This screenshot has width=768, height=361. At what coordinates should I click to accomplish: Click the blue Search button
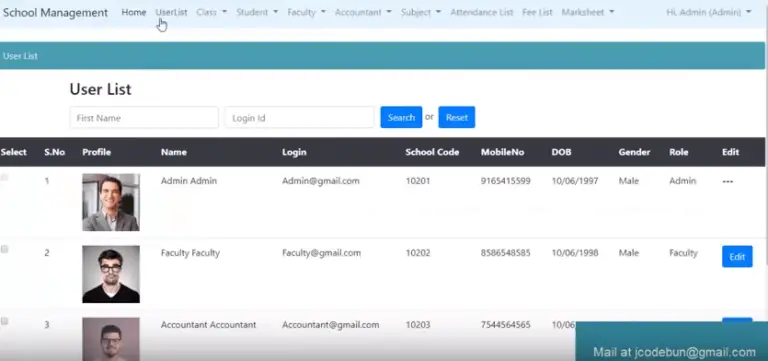(401, 117)
